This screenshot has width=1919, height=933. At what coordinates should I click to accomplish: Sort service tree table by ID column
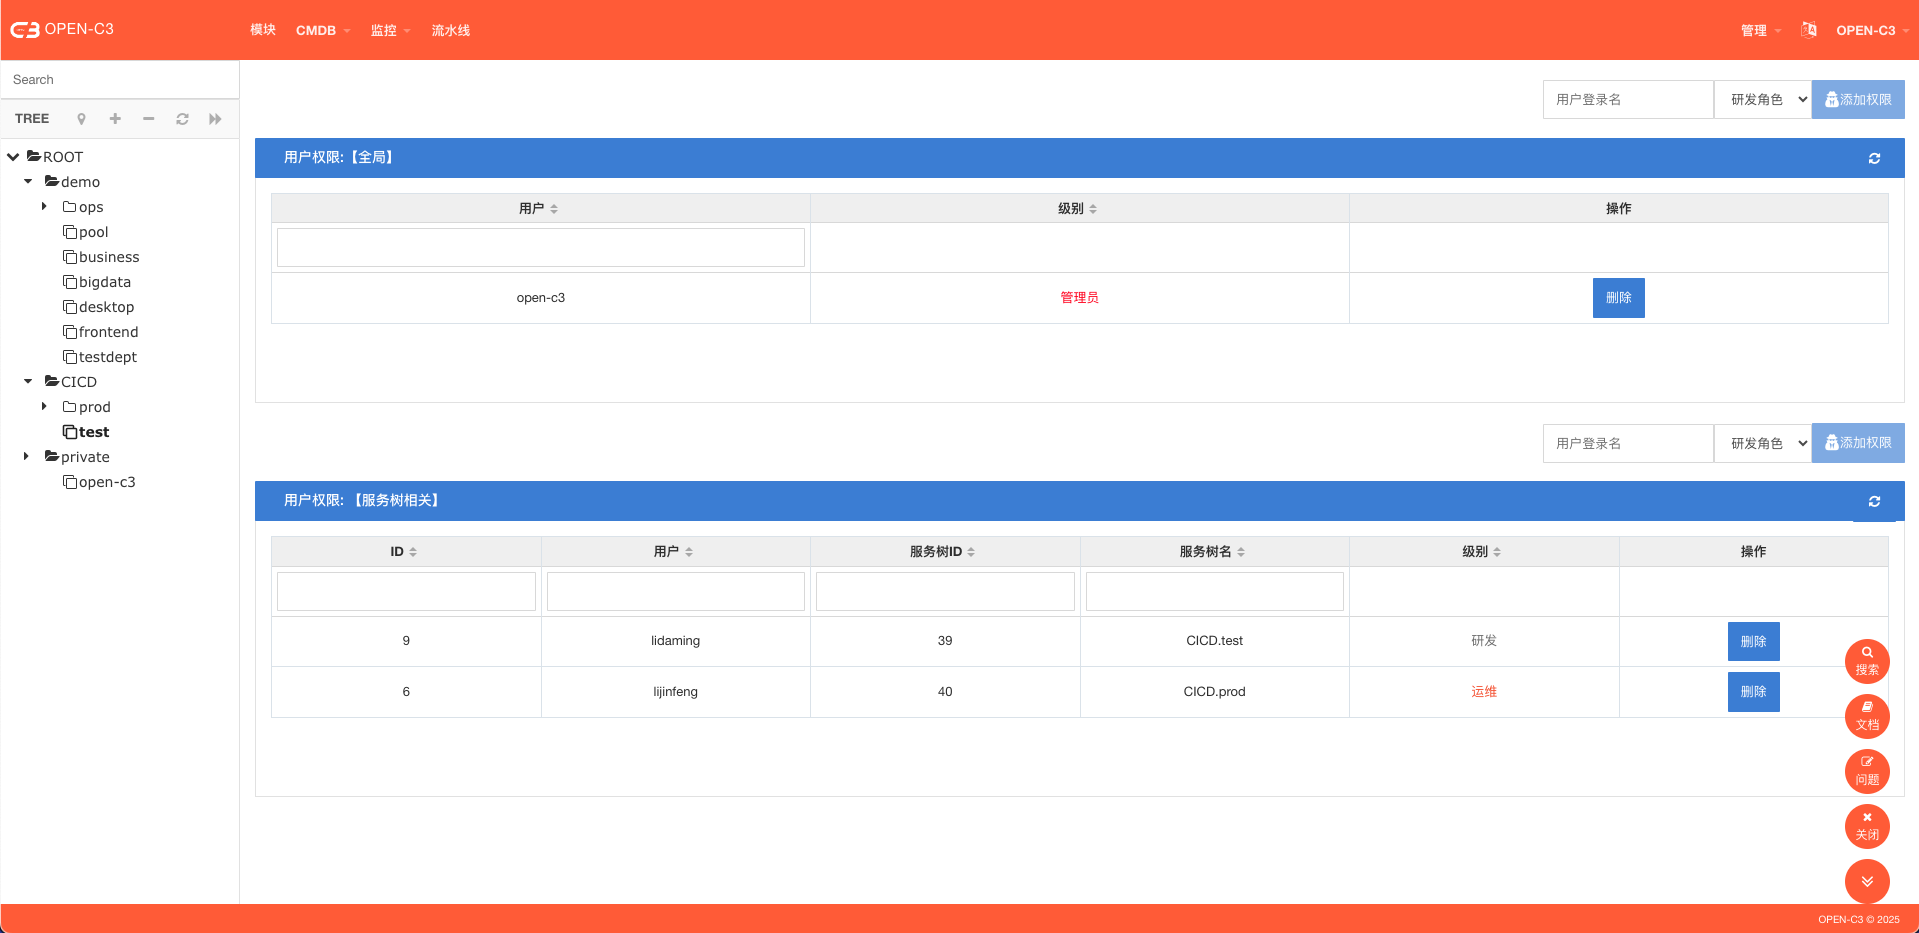pyautogui.click(x=404, y=552)
